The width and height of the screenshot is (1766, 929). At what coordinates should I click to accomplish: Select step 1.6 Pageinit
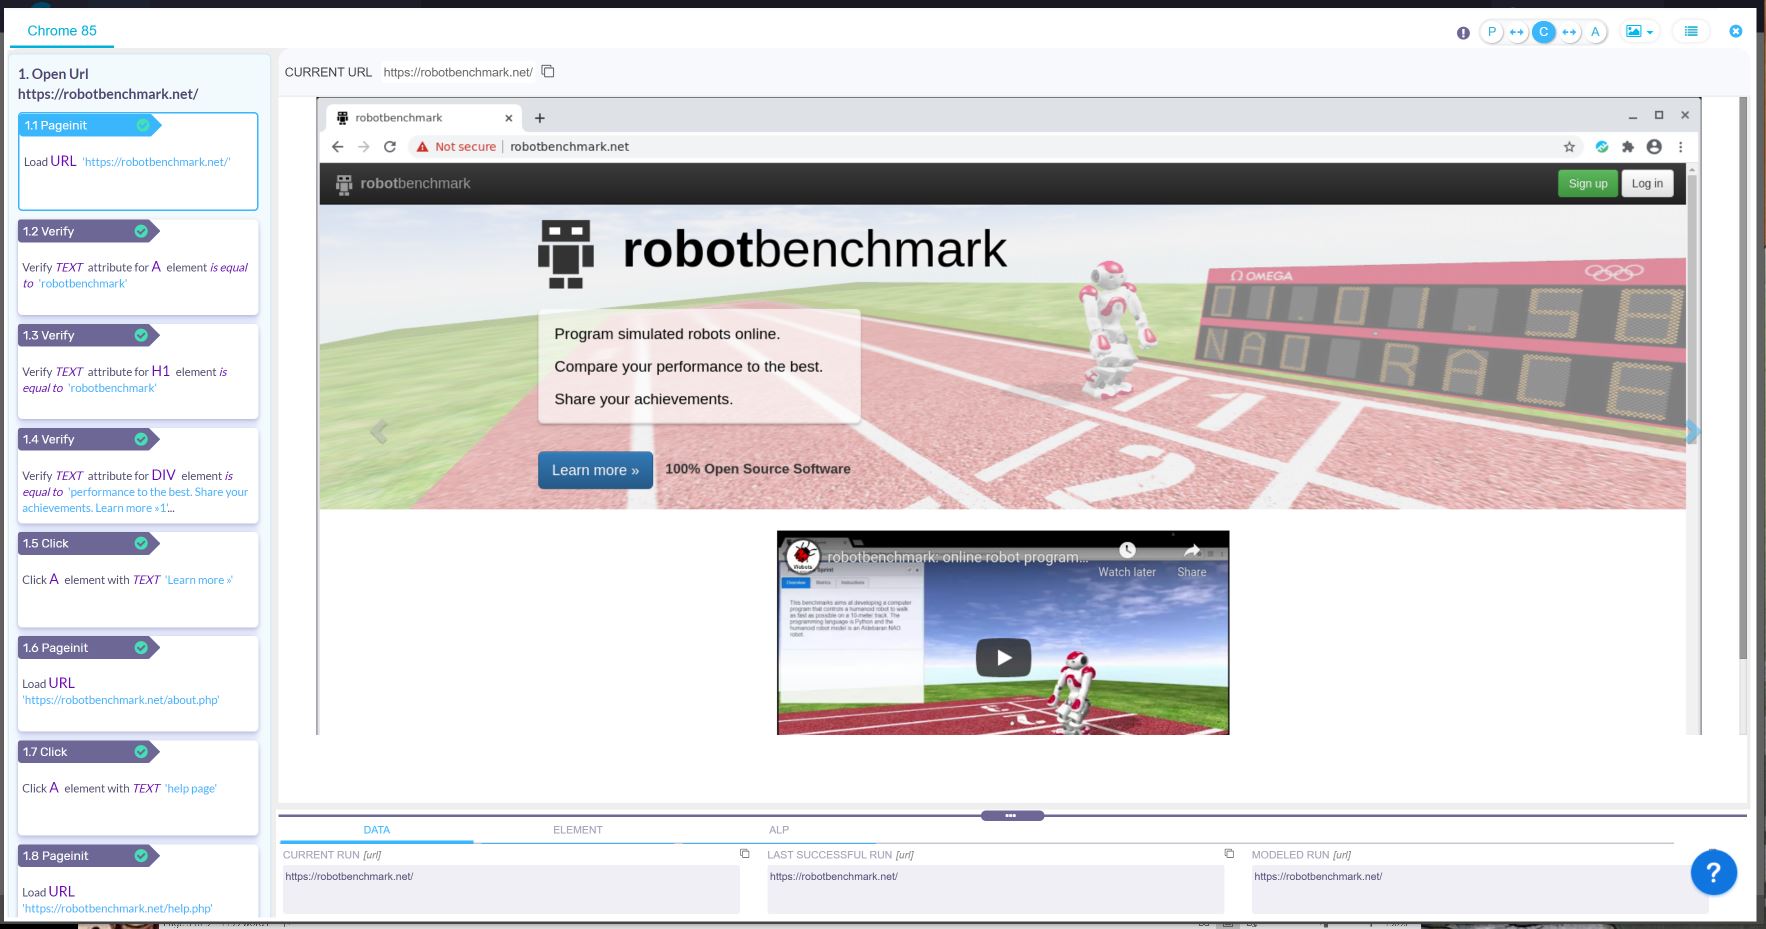138,683
